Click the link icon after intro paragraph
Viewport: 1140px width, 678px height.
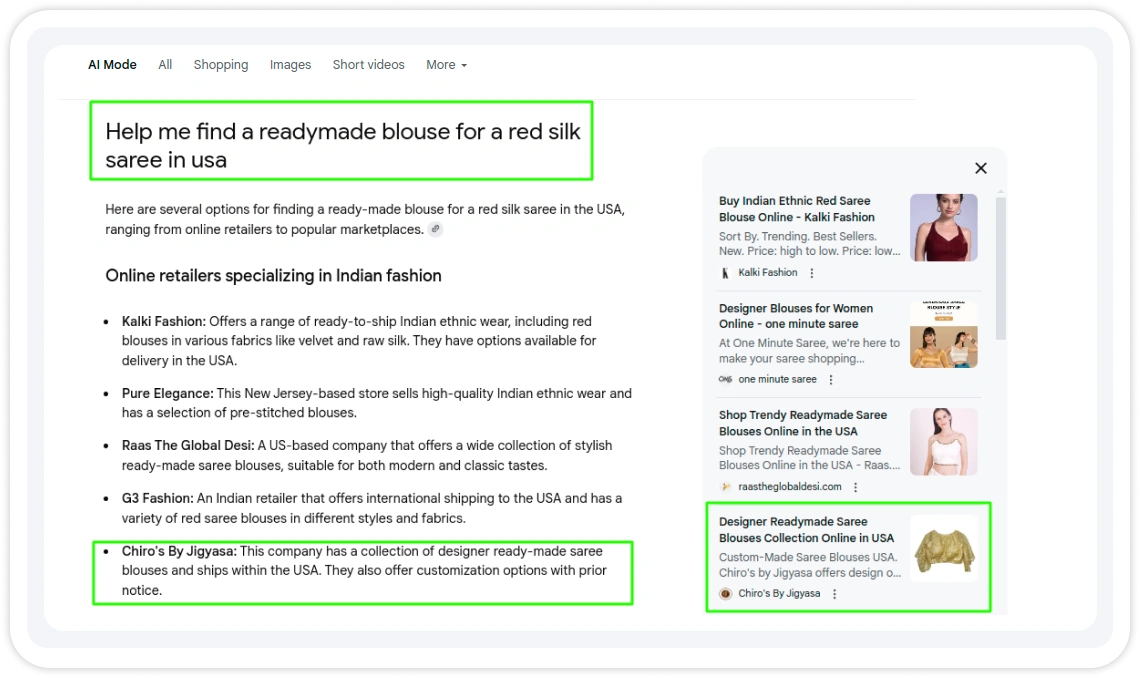435,229
